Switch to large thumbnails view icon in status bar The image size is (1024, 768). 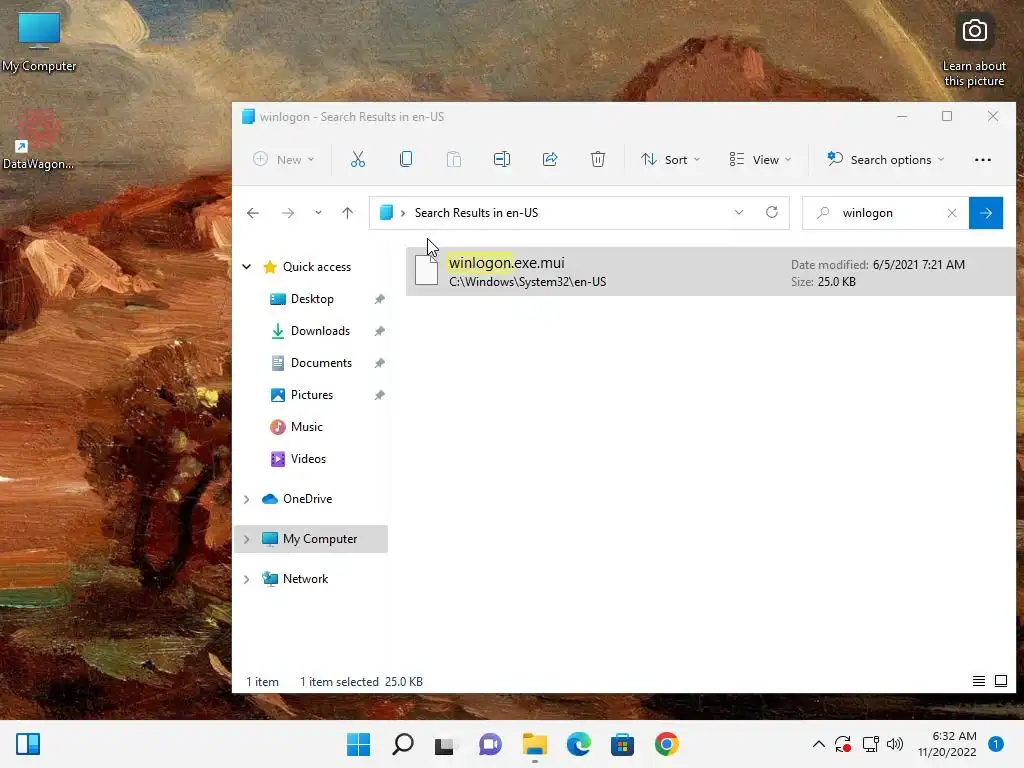pyautogui.click(x=1000, y=681)
